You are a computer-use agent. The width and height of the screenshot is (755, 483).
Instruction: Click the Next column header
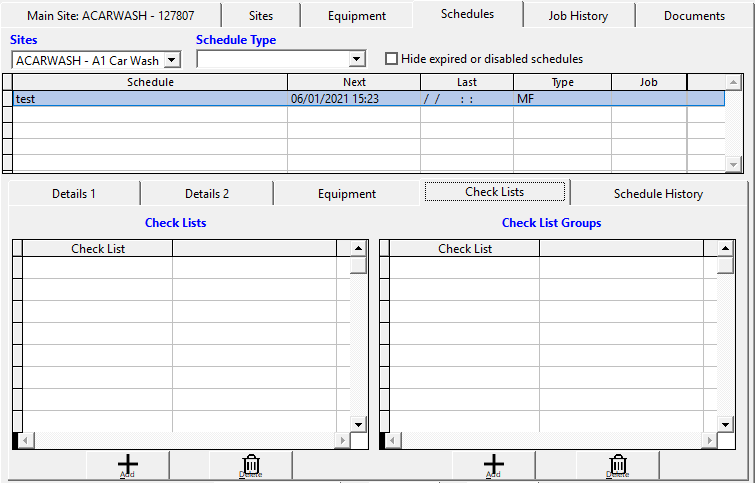click(354, 82)
